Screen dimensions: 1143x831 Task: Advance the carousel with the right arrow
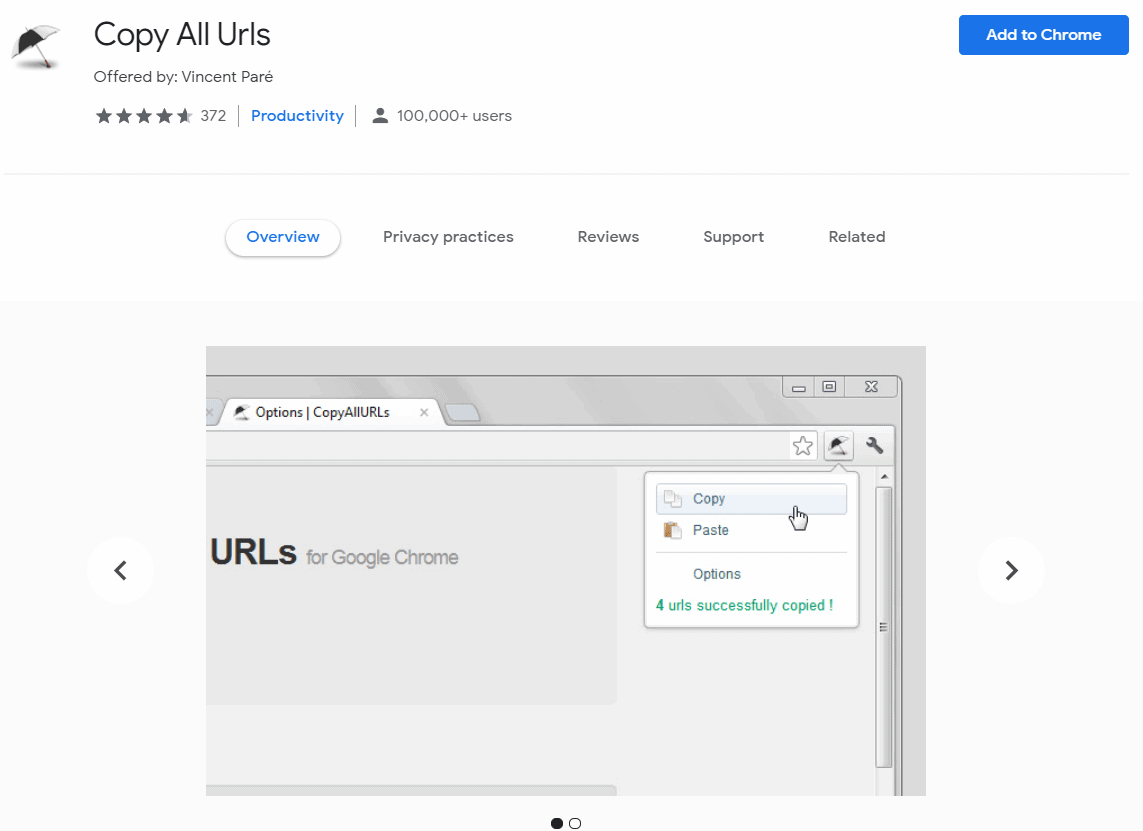[x=1011, y=570]
